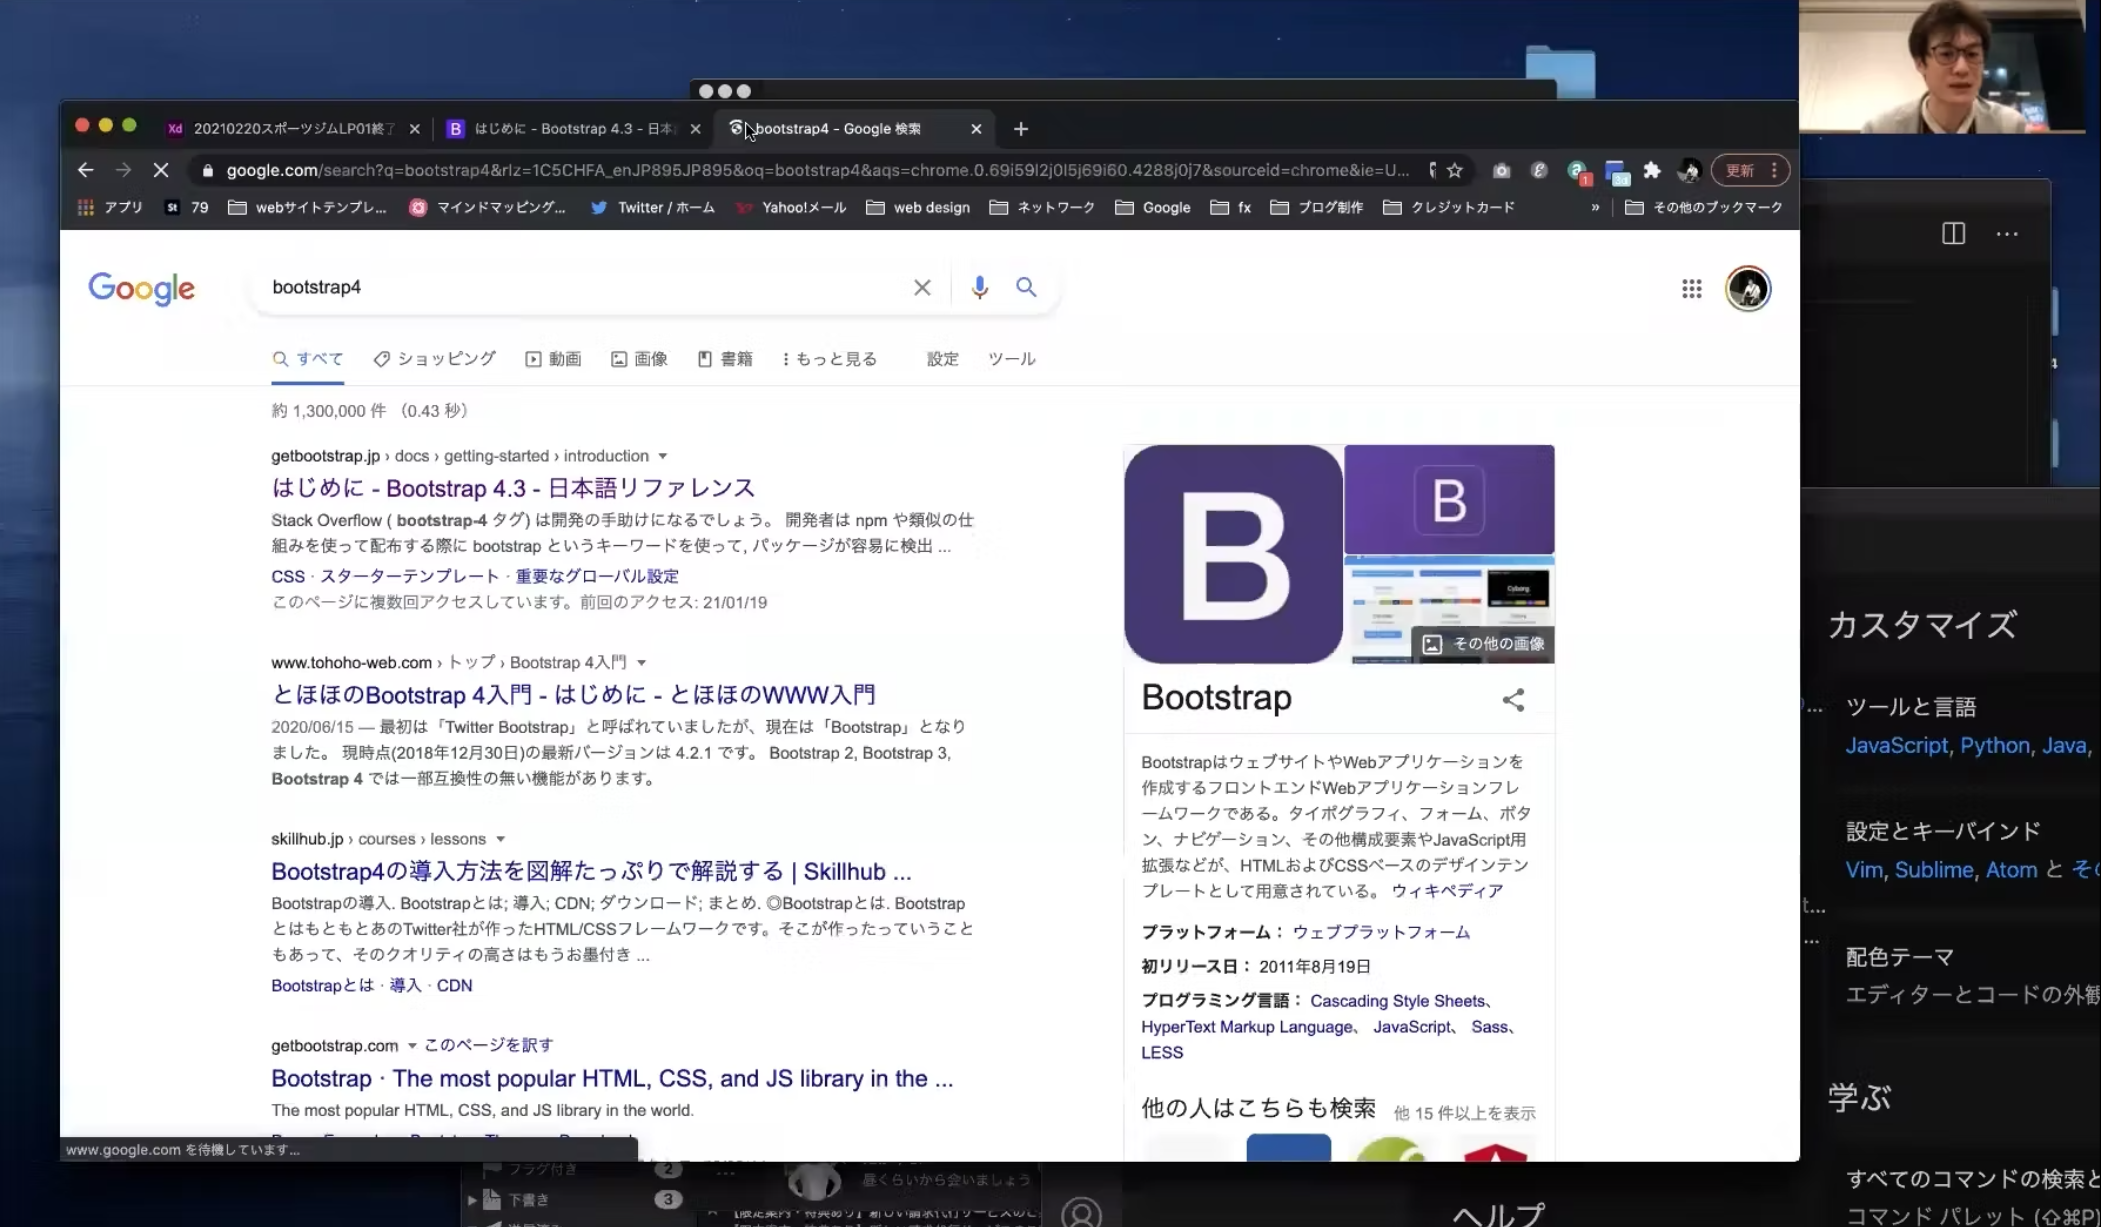Go back to the previous page in Chrome
Viewport: 2101px width, 1227px height.
(85, 170)
